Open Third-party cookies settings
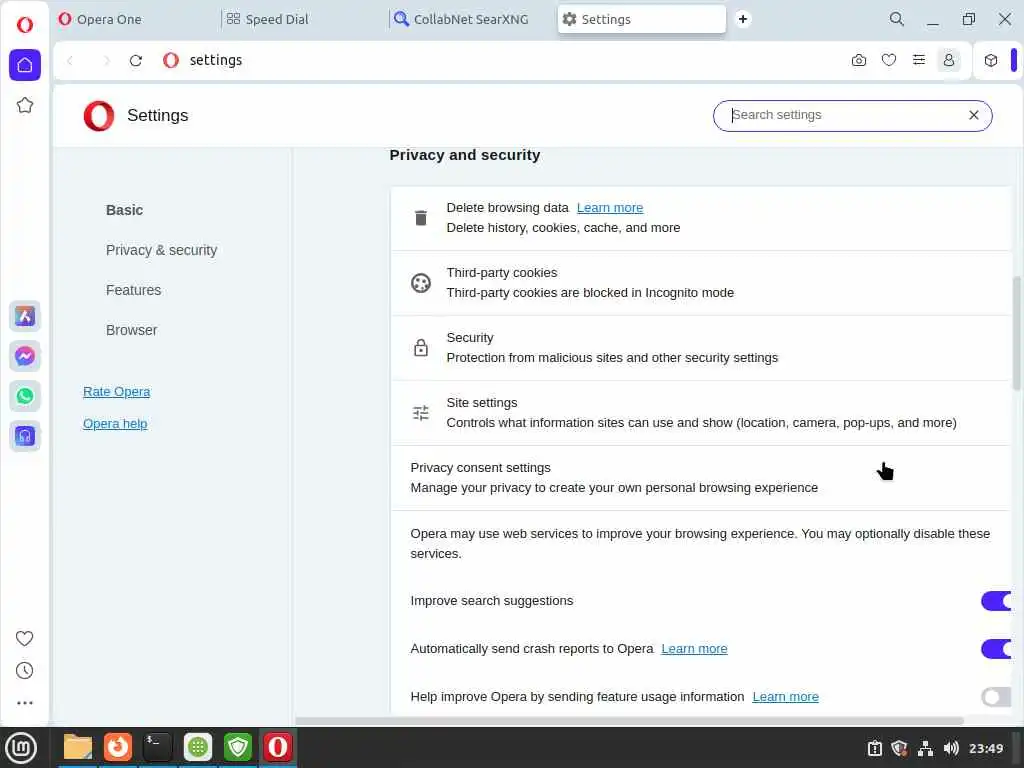Viewport: 1024px width, 768px height. (701, 283)
